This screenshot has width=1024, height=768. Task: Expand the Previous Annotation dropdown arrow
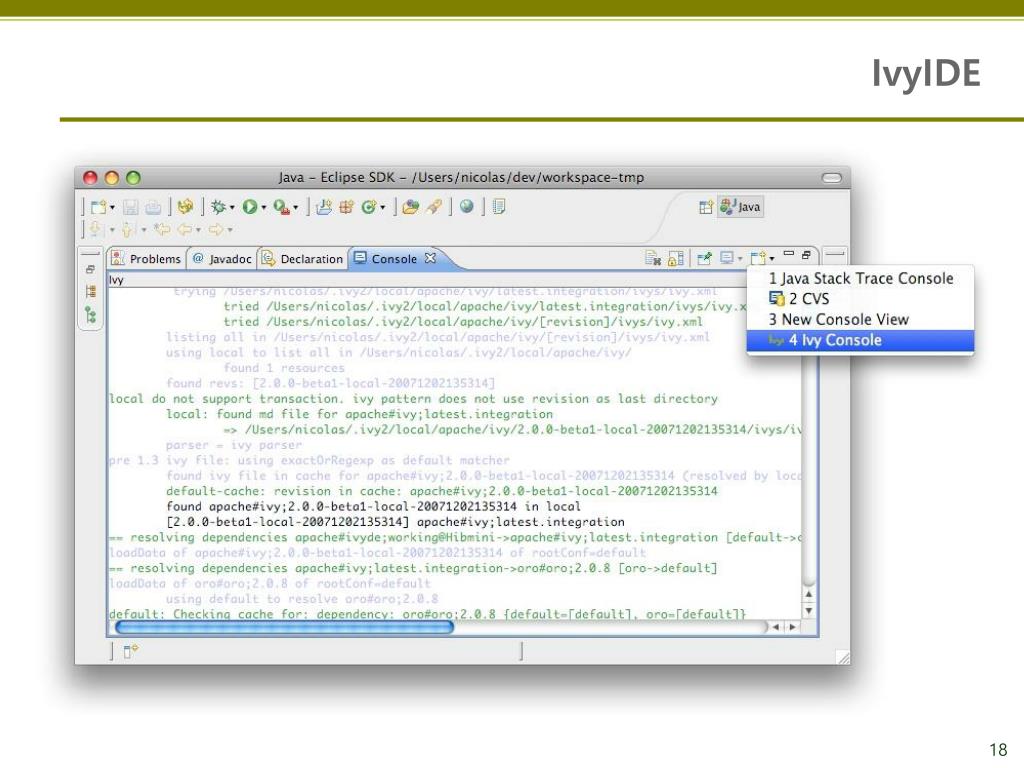click(144, 230)
